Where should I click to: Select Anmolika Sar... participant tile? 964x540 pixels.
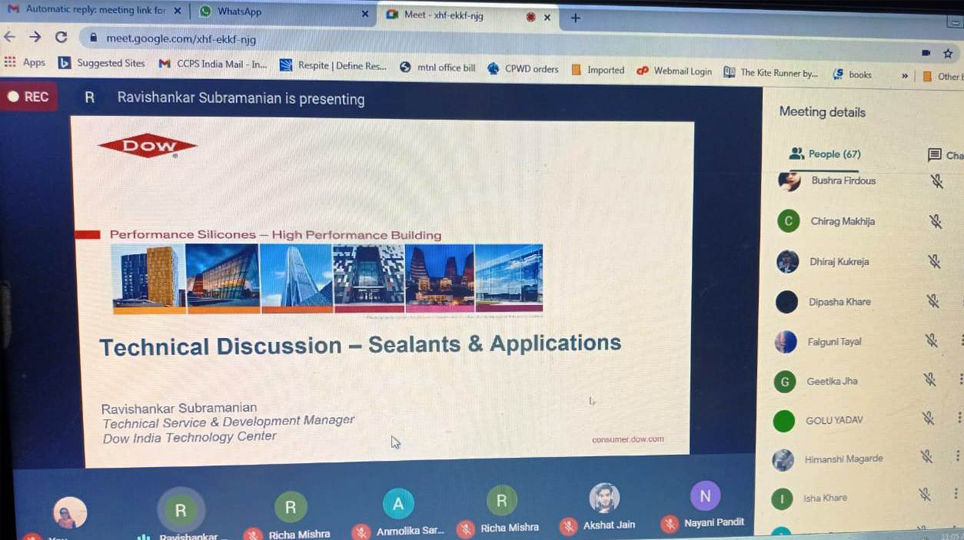[x=398, y=513]
